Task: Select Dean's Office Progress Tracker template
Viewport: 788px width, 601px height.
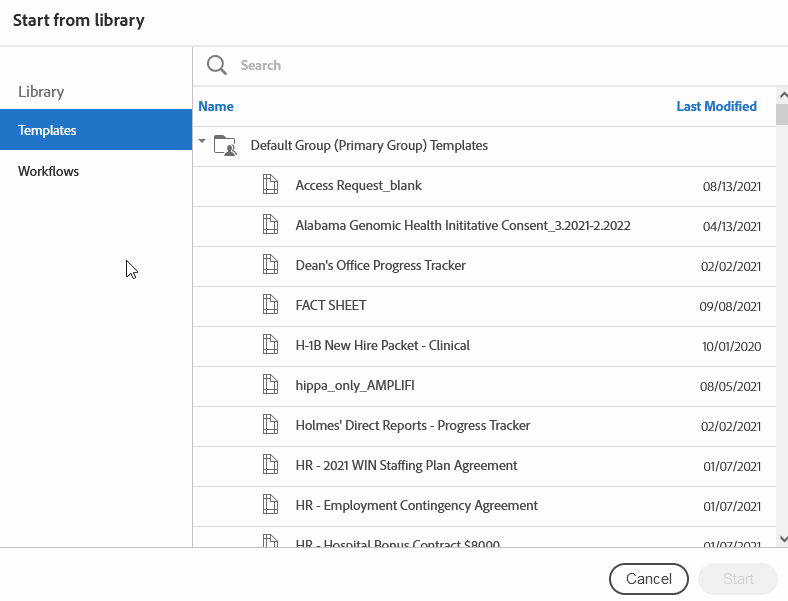Action: pos(484,266)
